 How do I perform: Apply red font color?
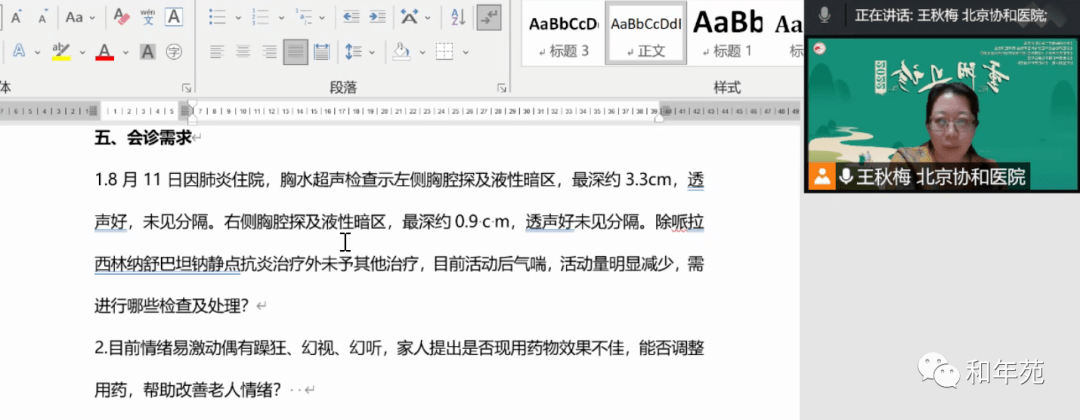105,51
